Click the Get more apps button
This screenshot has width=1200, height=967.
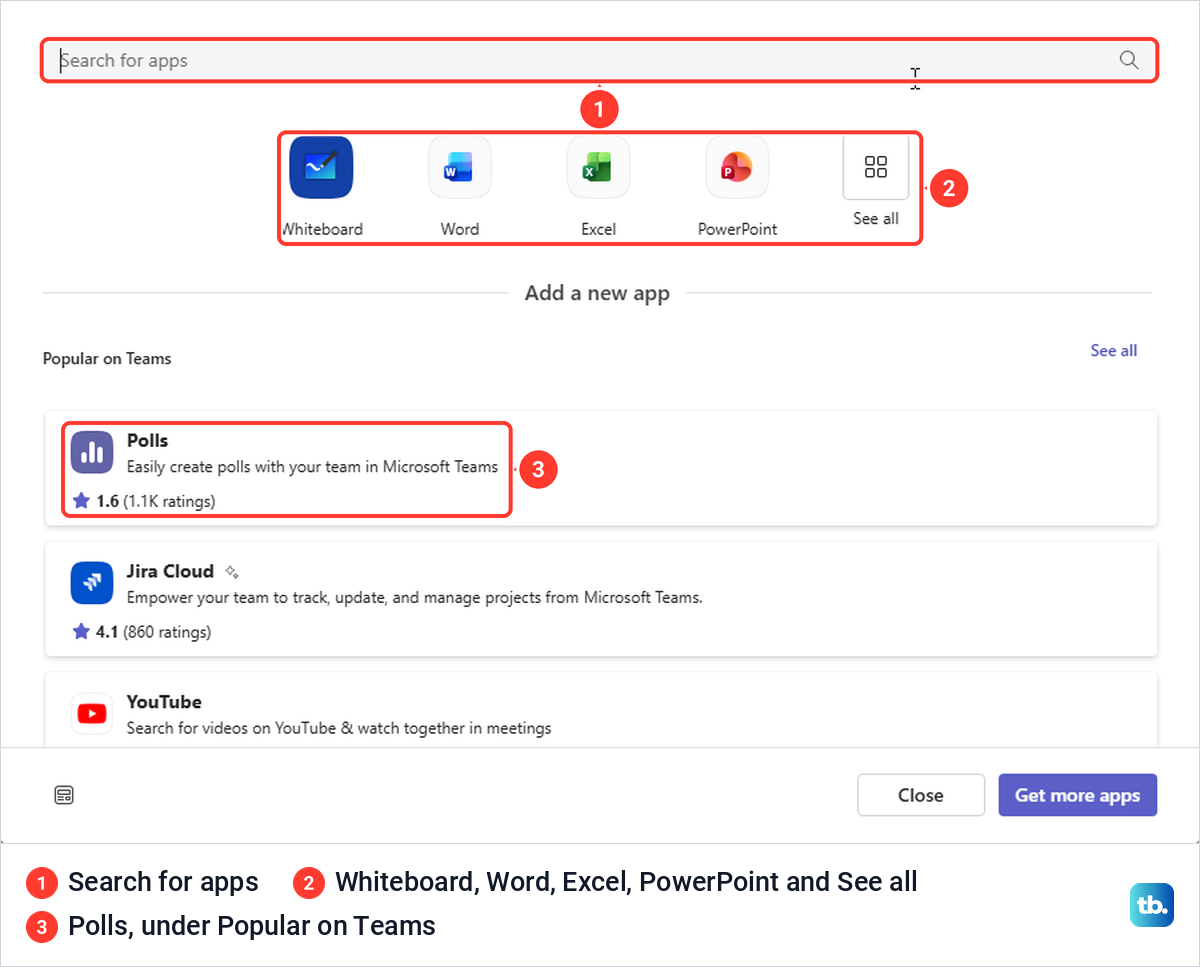[1077, 795]
